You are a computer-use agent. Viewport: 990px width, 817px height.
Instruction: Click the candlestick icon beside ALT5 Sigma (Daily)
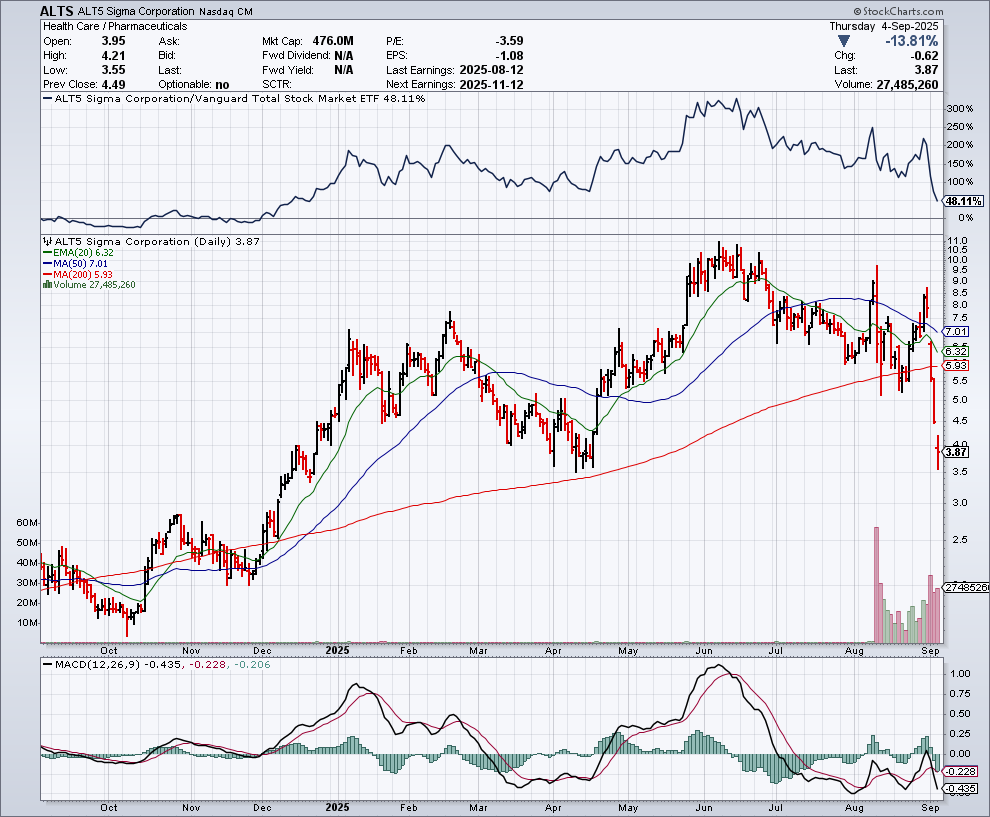point(47,242)
